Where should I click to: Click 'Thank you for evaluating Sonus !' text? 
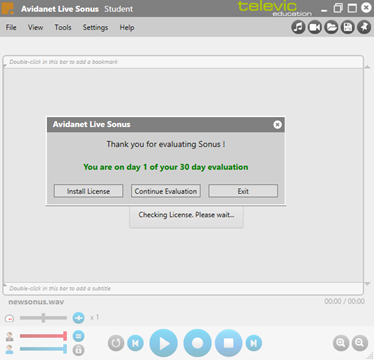pos(166,144)
